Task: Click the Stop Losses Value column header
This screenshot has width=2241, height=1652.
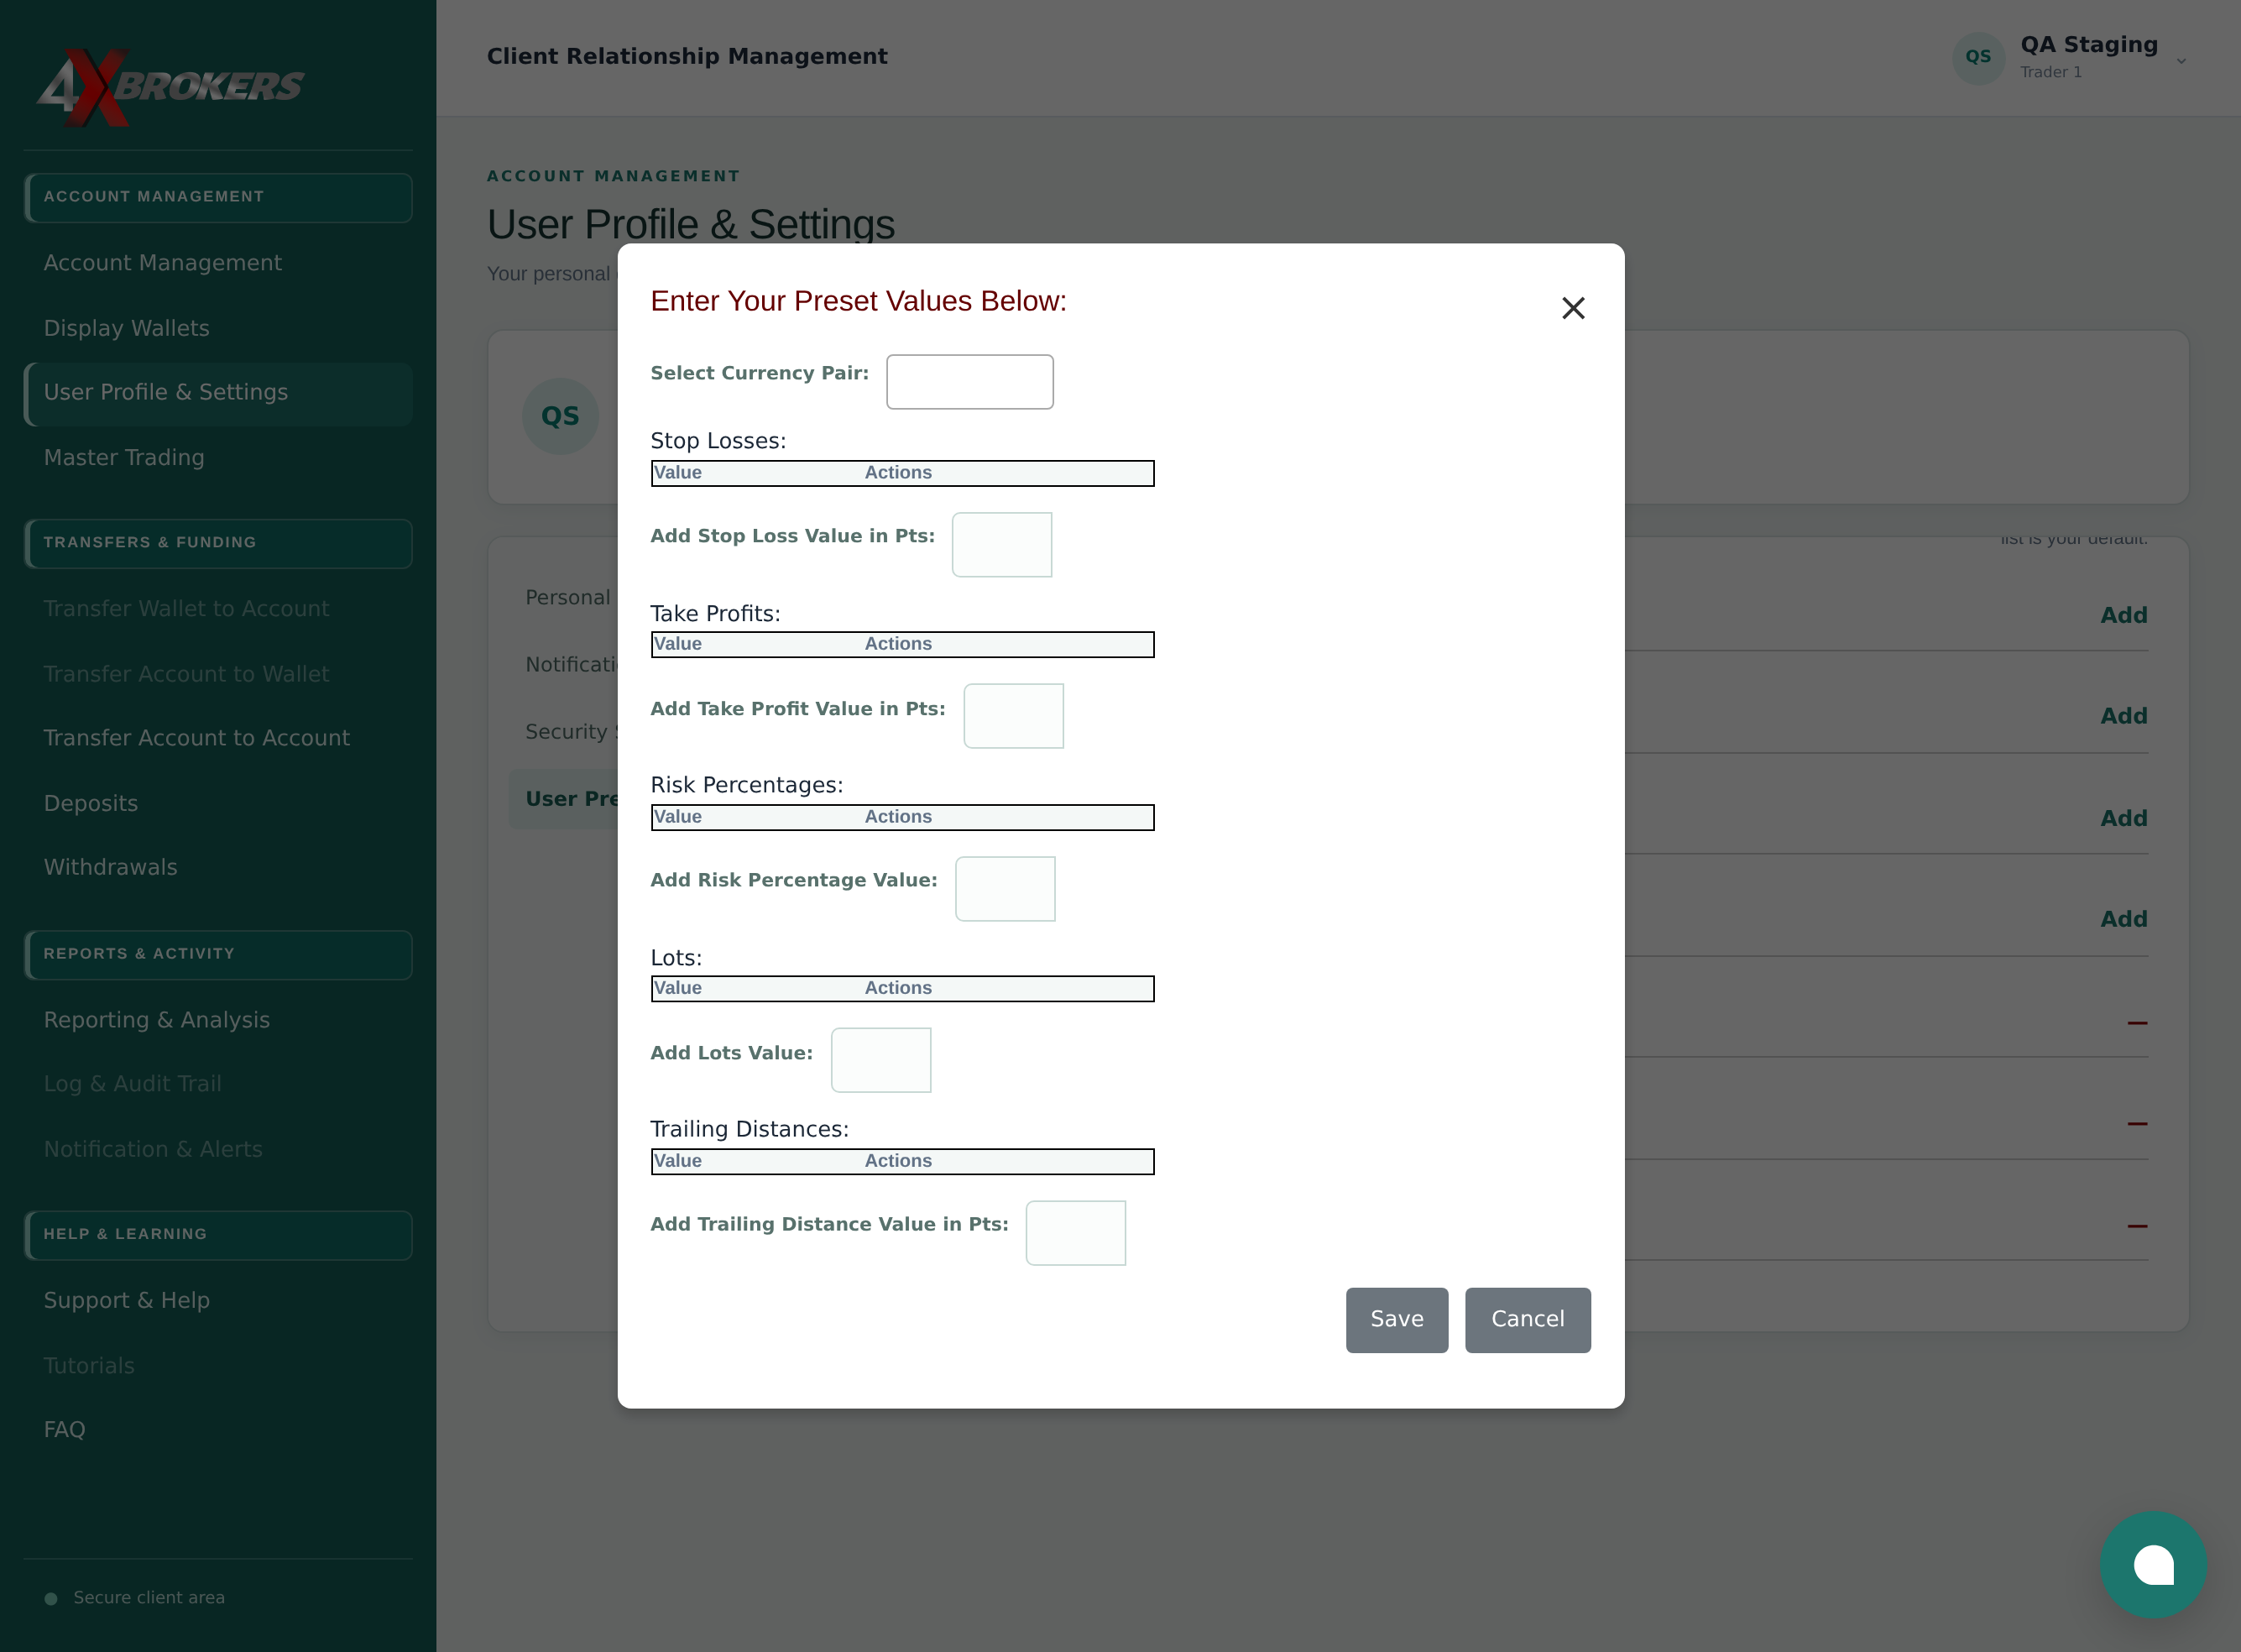Action: [678, 473]
